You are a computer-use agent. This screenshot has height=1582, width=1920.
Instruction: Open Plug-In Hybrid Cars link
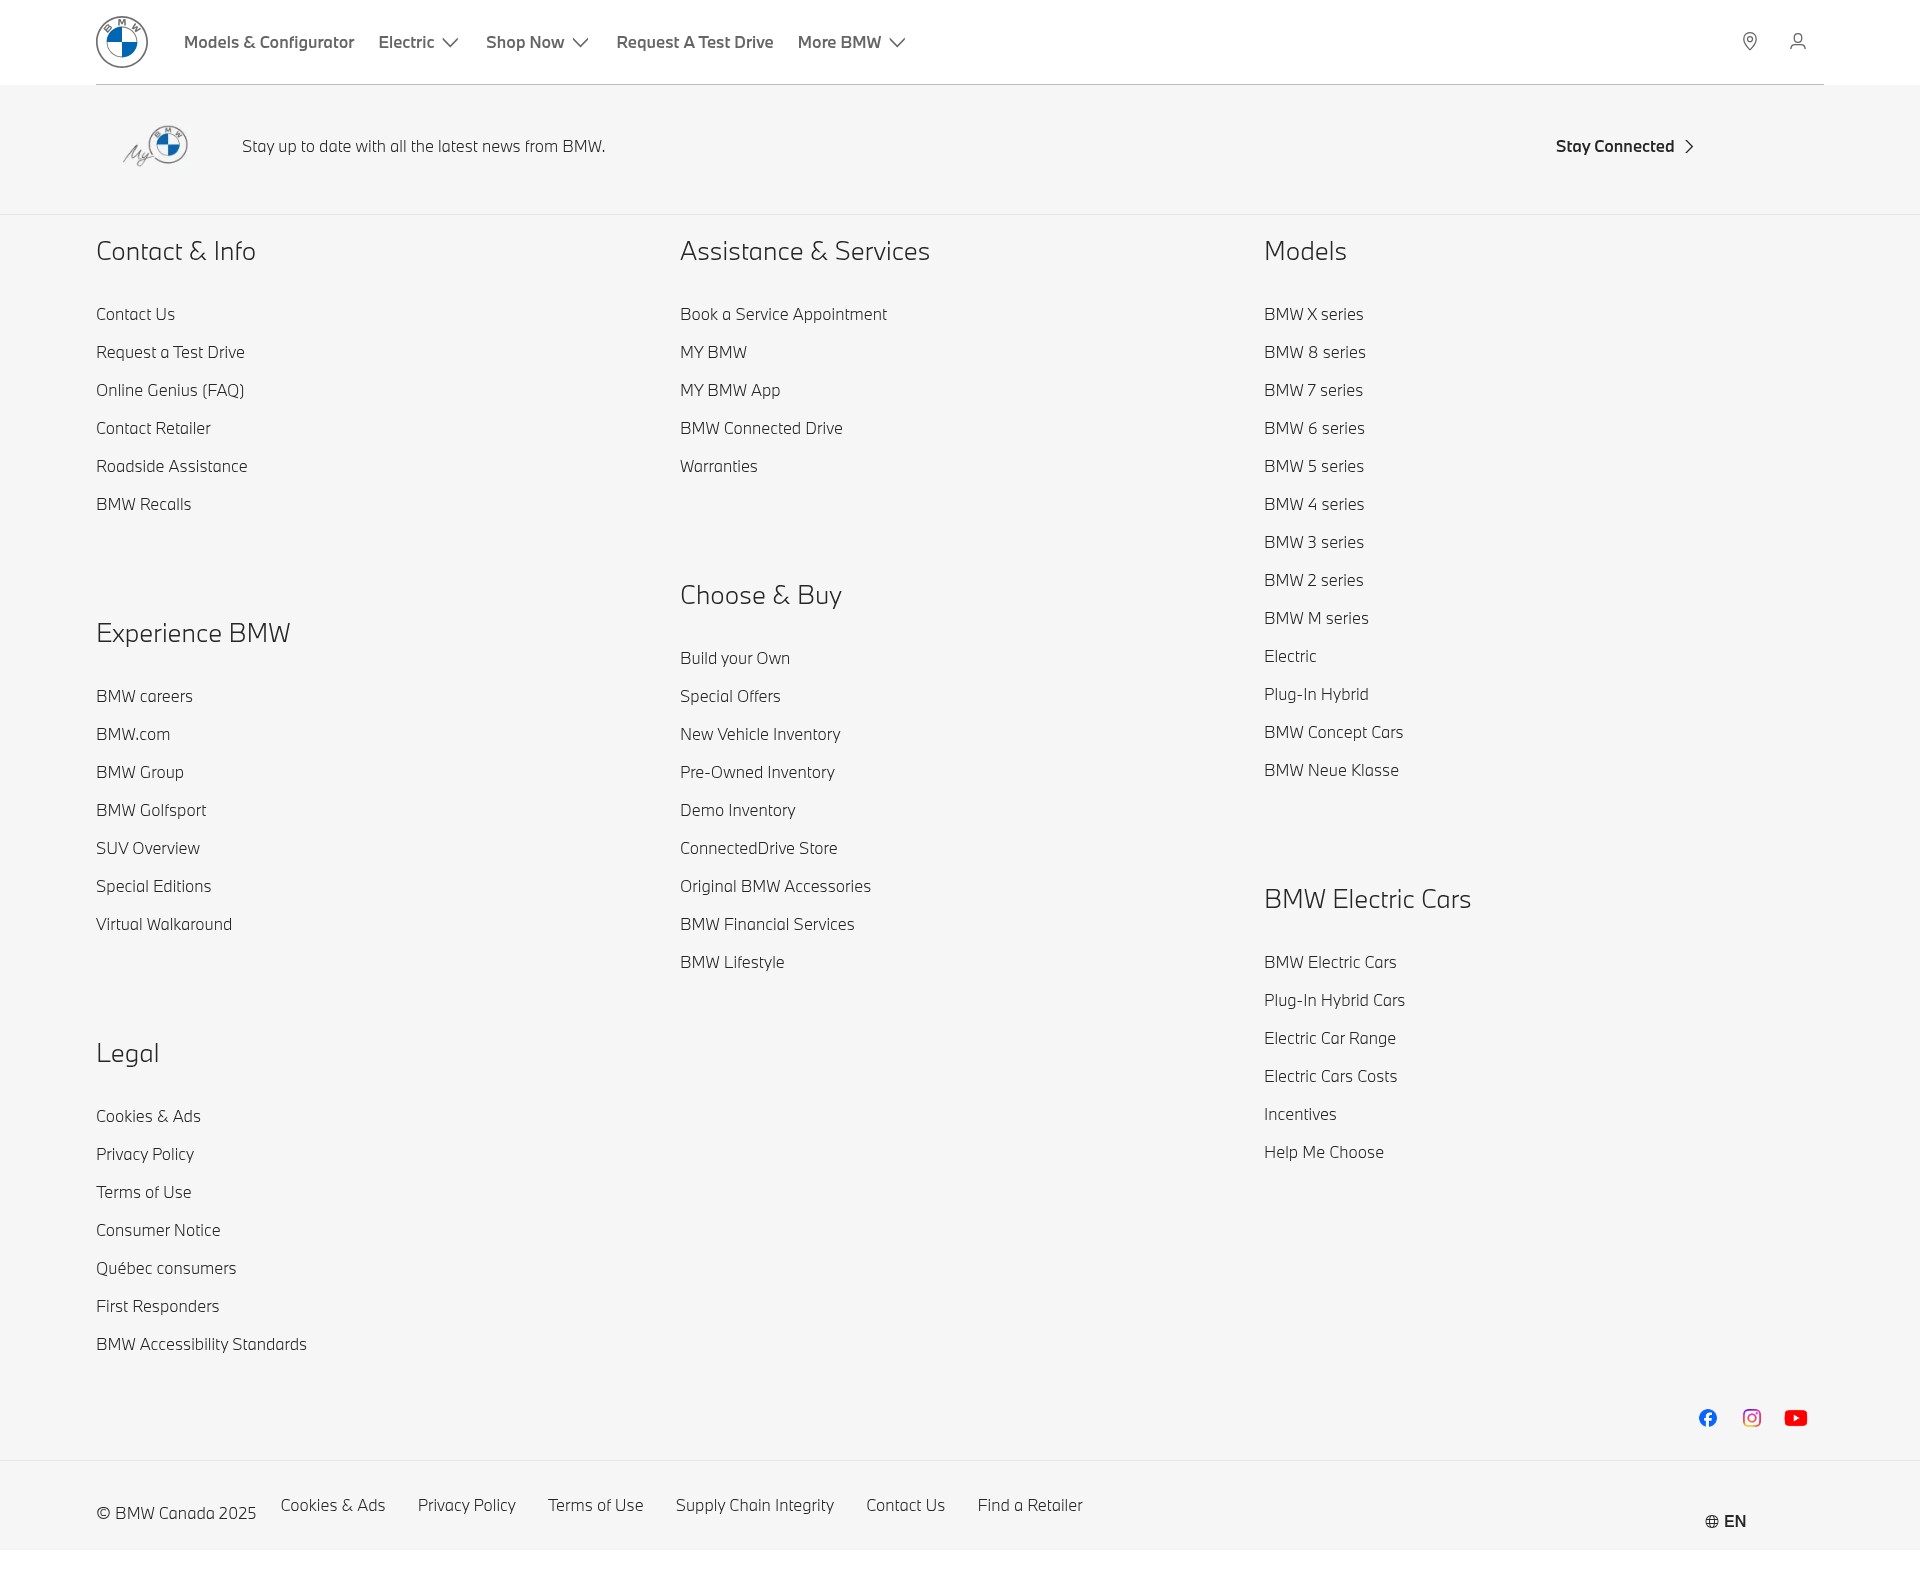(1334, 1000)
